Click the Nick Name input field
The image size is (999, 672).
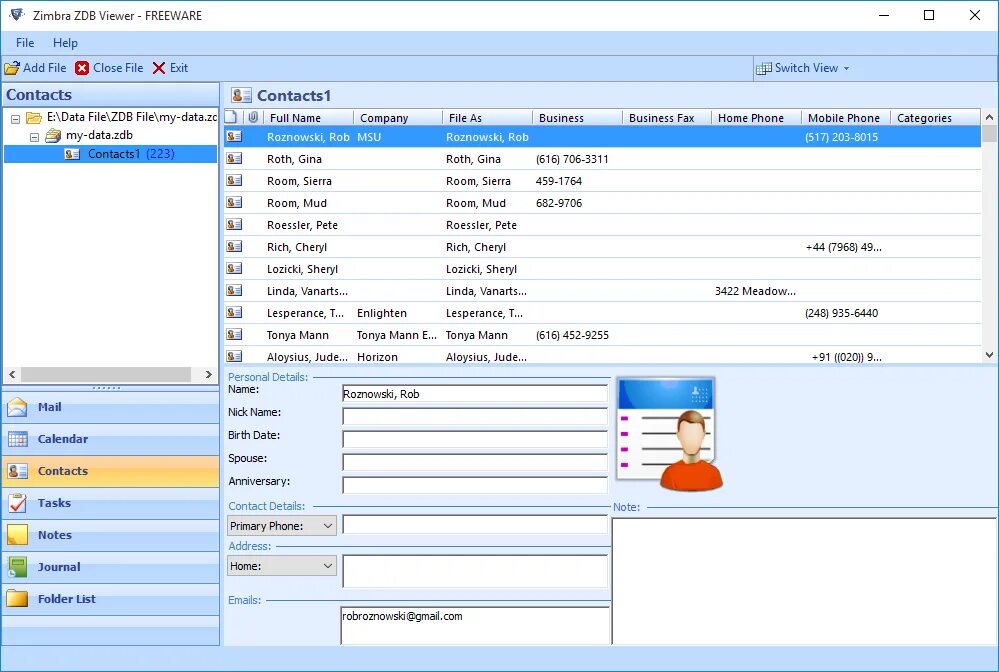click(x=475, y=417)
